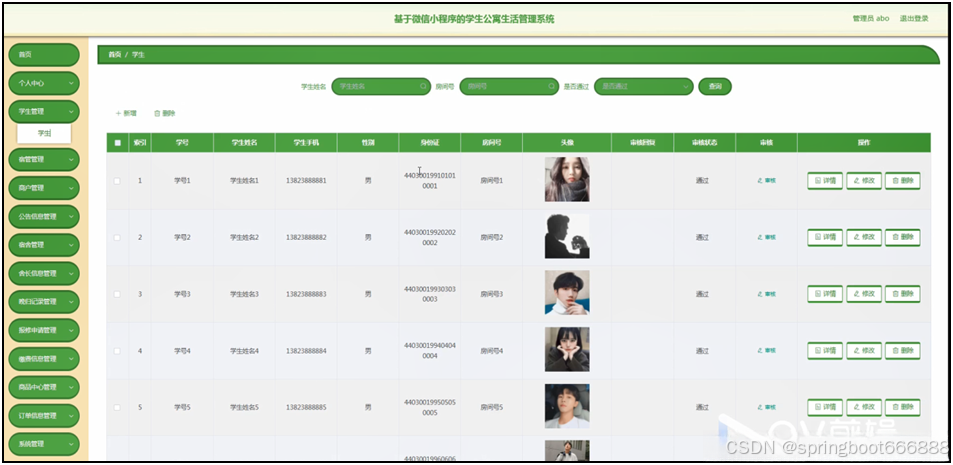Click row 删除 for 学生姓名1
953x465 pixels.
click(903, 181)
